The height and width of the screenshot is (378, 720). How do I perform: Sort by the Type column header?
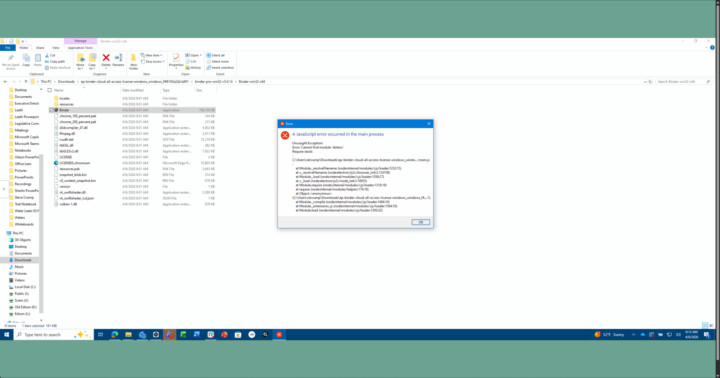tap(166, 90)
